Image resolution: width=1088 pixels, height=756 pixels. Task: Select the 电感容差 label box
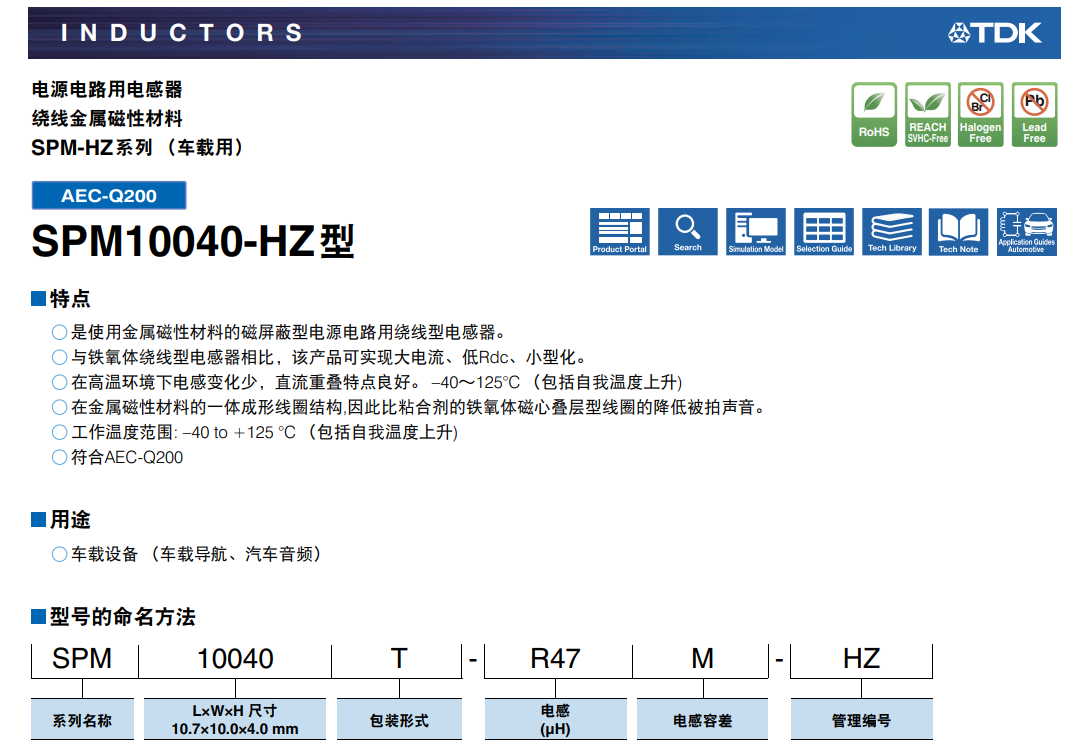click(702, 720)
